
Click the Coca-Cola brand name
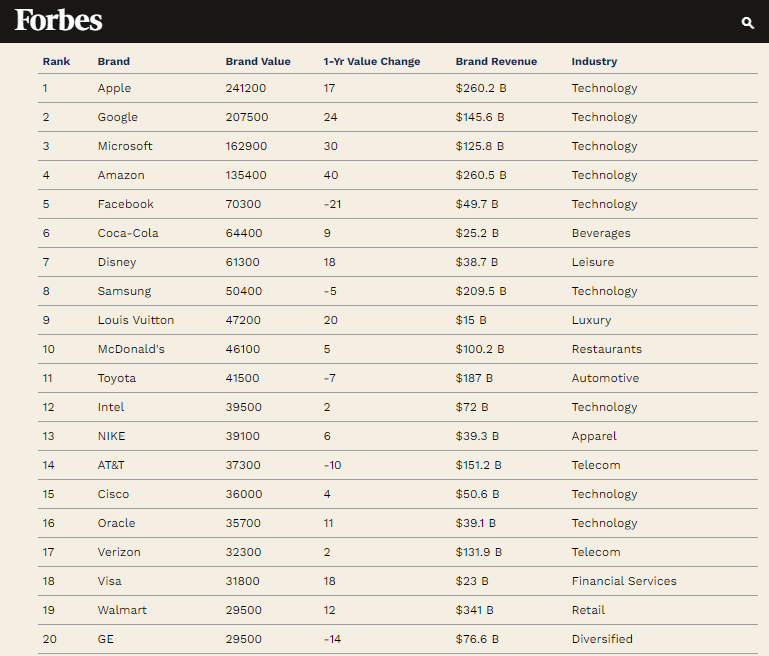pos(128,233)
